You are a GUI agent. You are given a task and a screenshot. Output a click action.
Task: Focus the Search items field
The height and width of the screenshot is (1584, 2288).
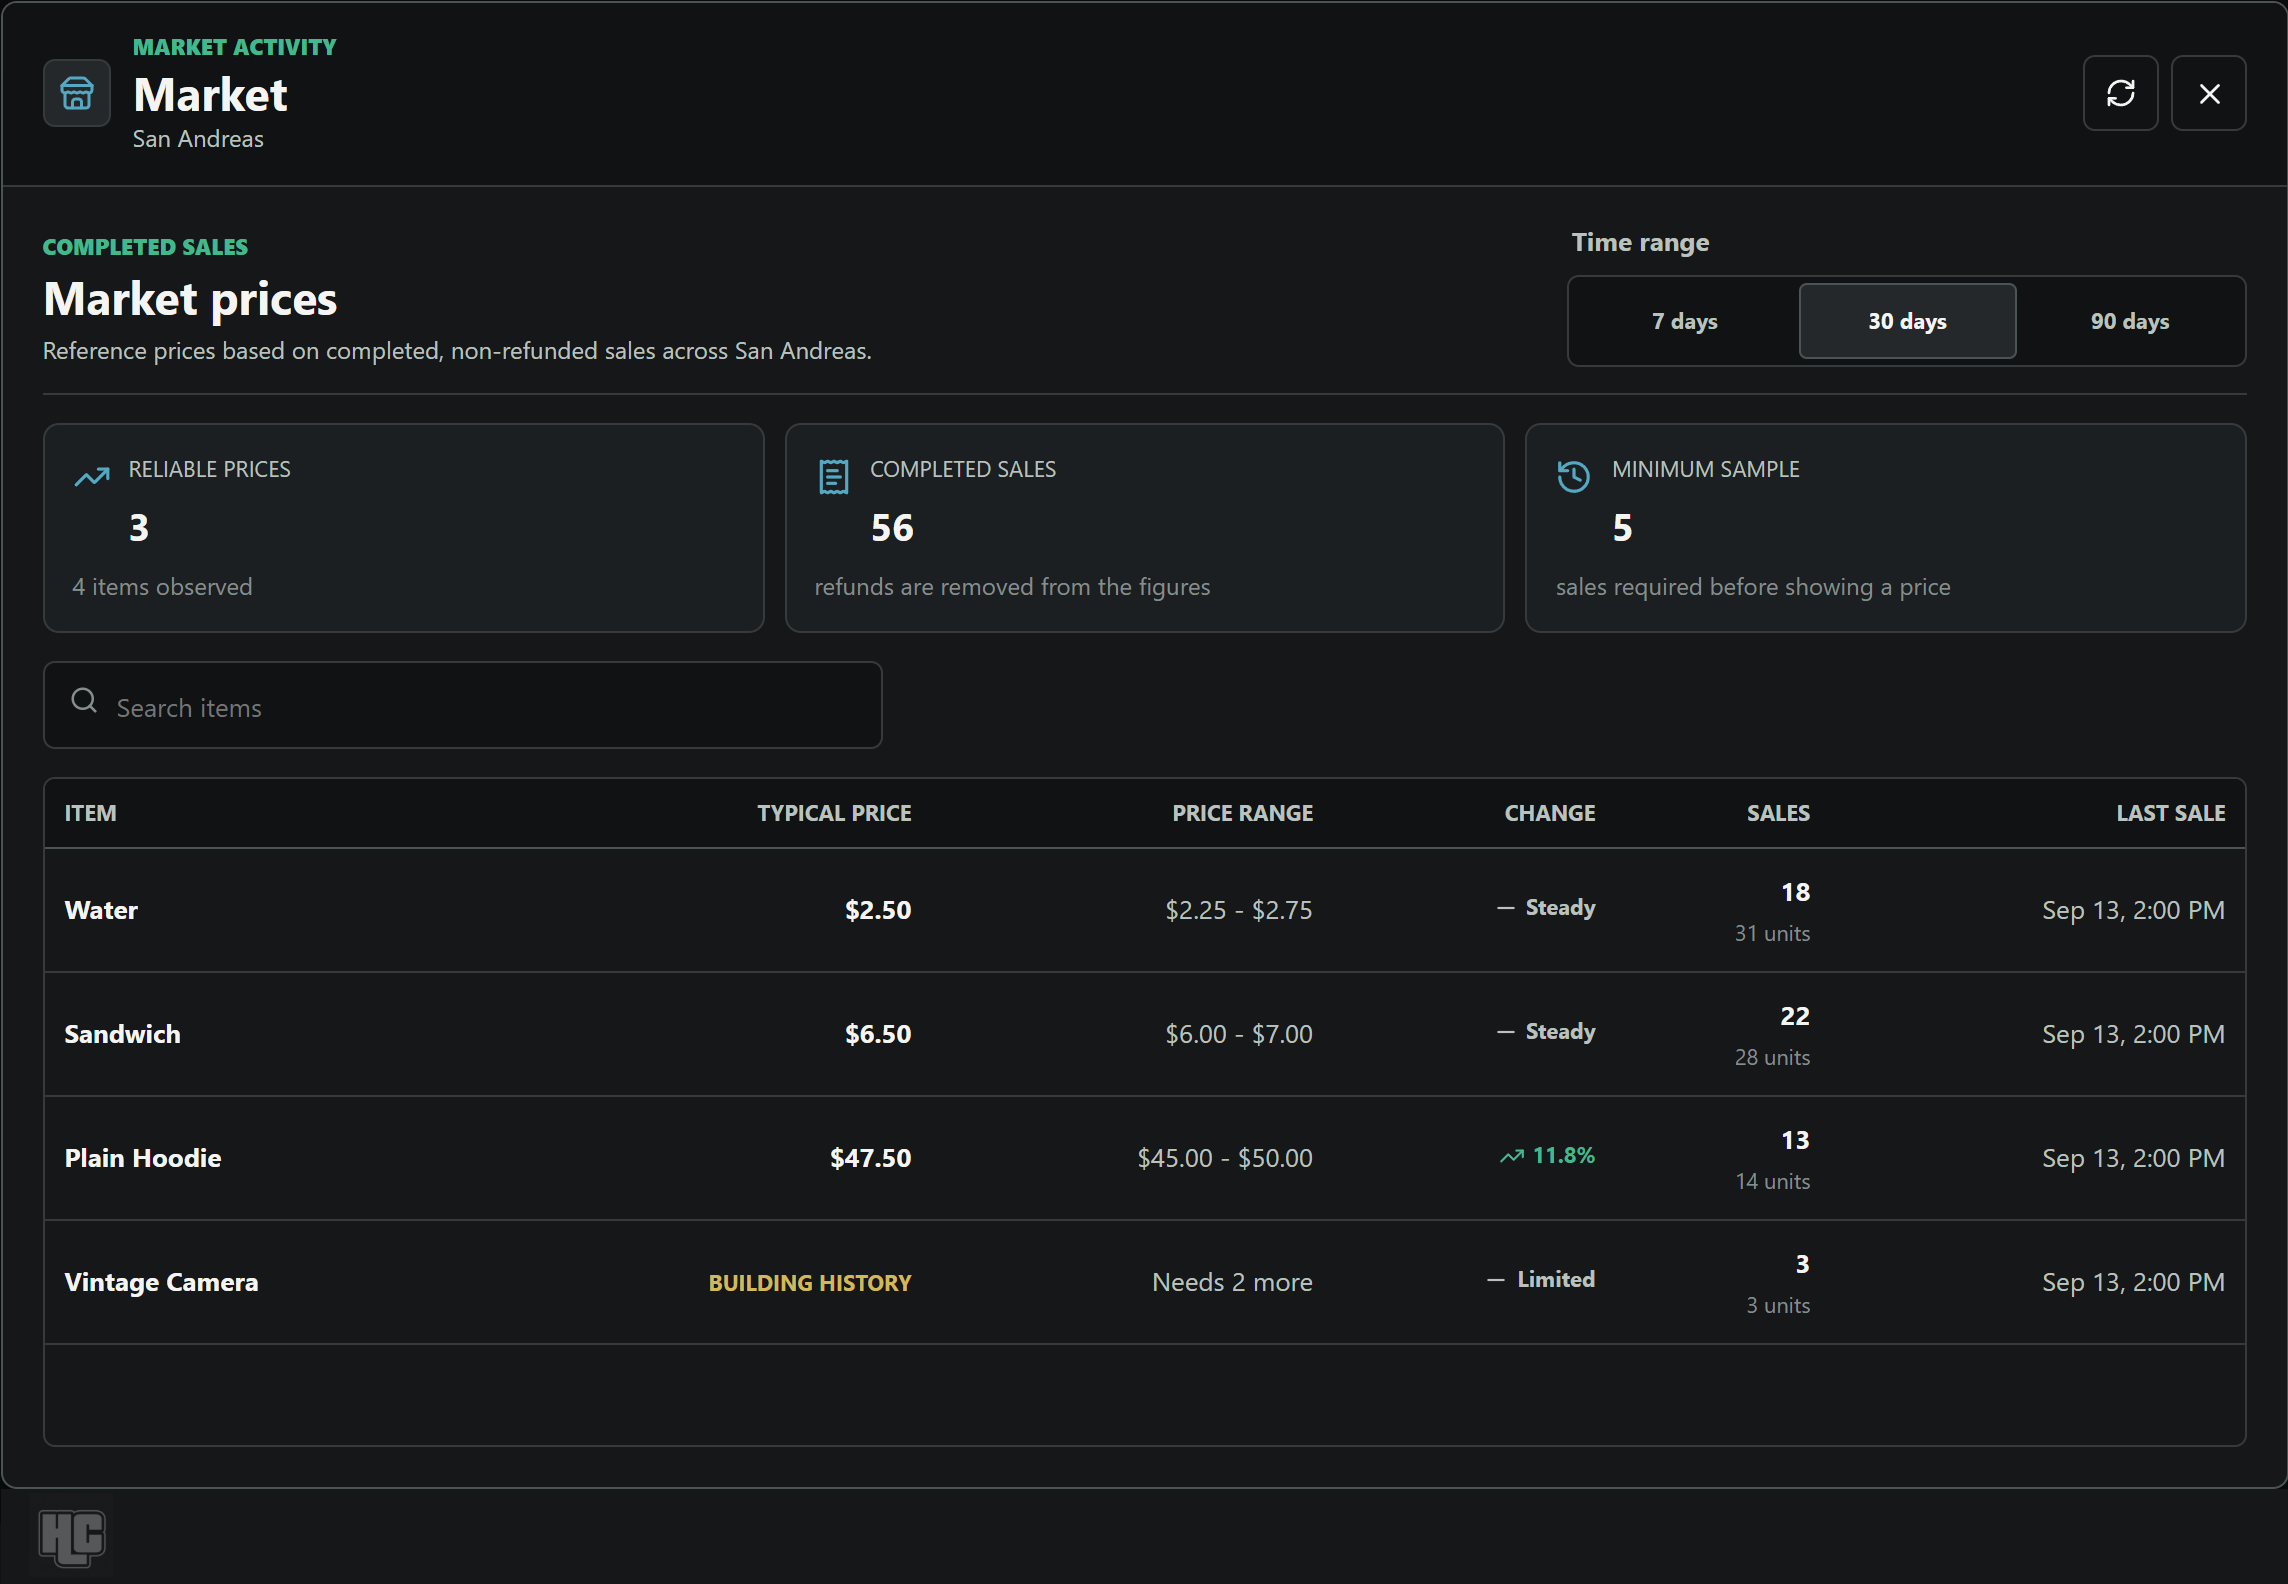click(x=463, y=705)
